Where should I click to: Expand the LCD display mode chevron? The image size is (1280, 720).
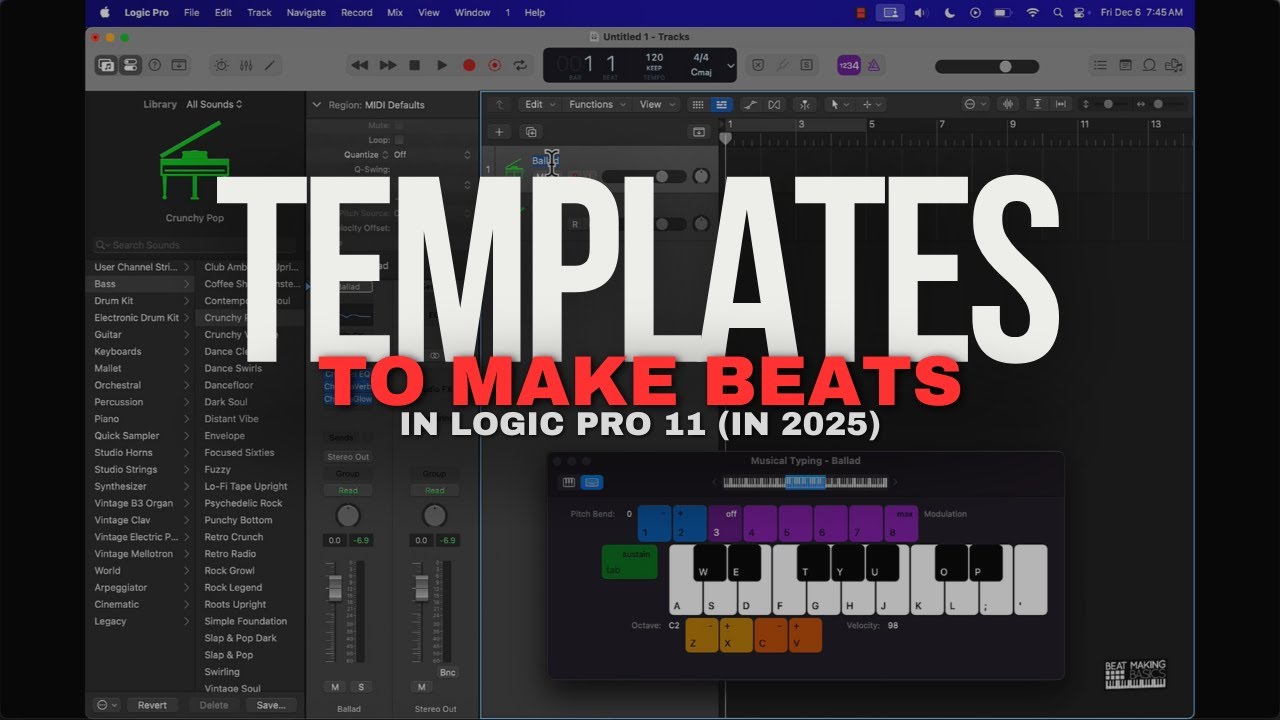pos(730,66)
